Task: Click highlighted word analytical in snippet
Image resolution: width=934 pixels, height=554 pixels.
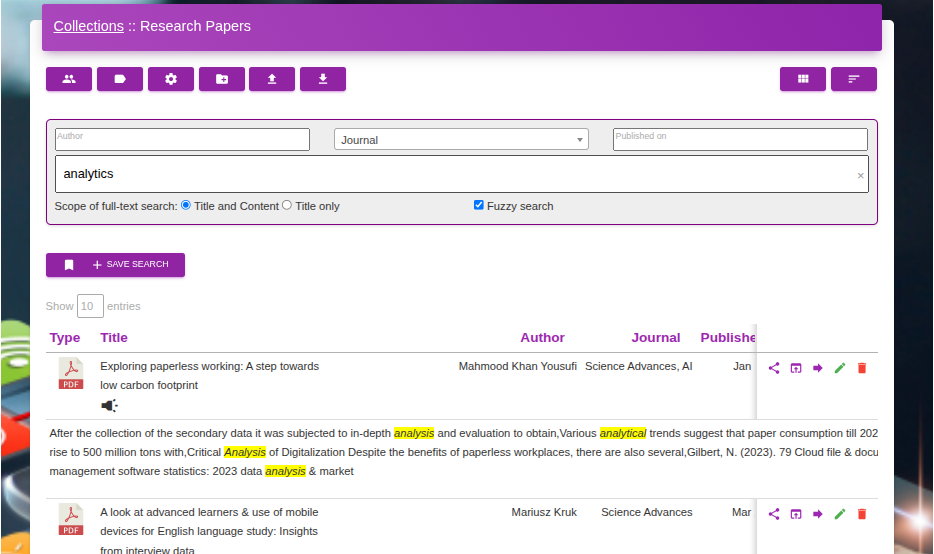Action: tap(622, 433)
